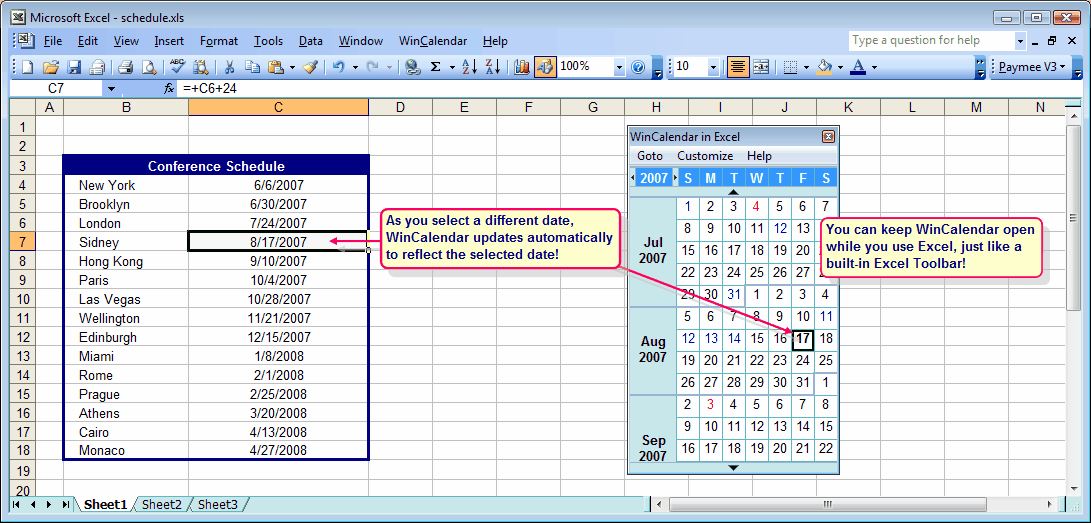
Task: Apply Borders with the grid icon
Action: (x=790, y=67)
